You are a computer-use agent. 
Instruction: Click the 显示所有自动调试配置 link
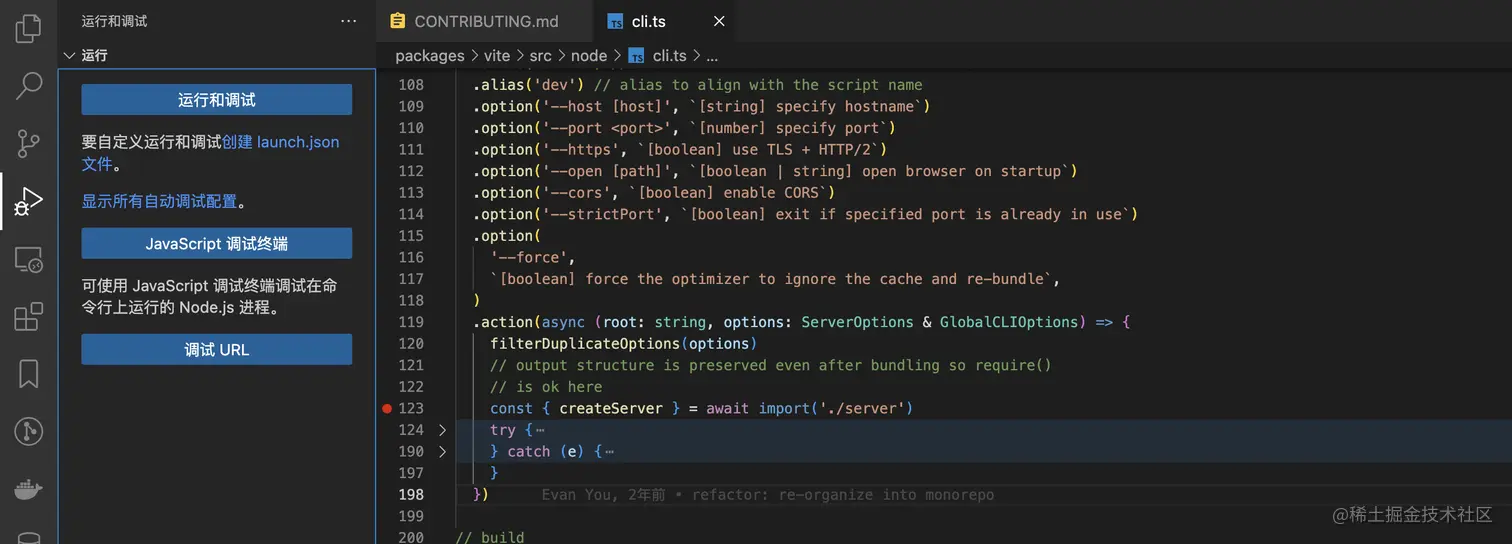pos(159,201)
